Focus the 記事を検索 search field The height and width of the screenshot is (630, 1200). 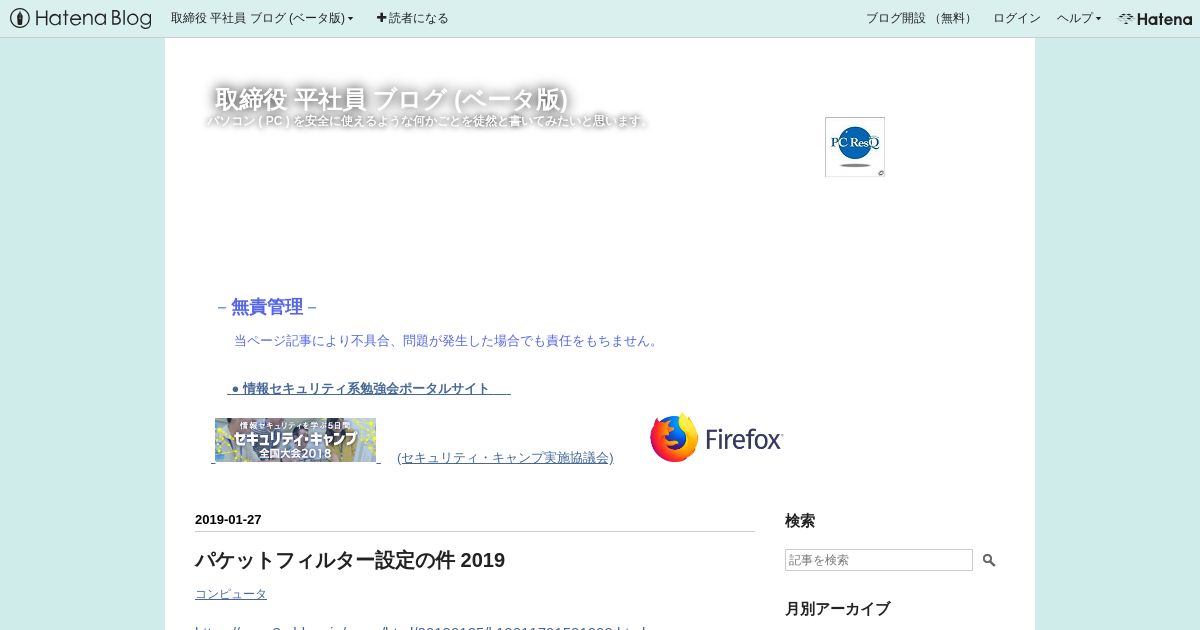click(879, 560)
